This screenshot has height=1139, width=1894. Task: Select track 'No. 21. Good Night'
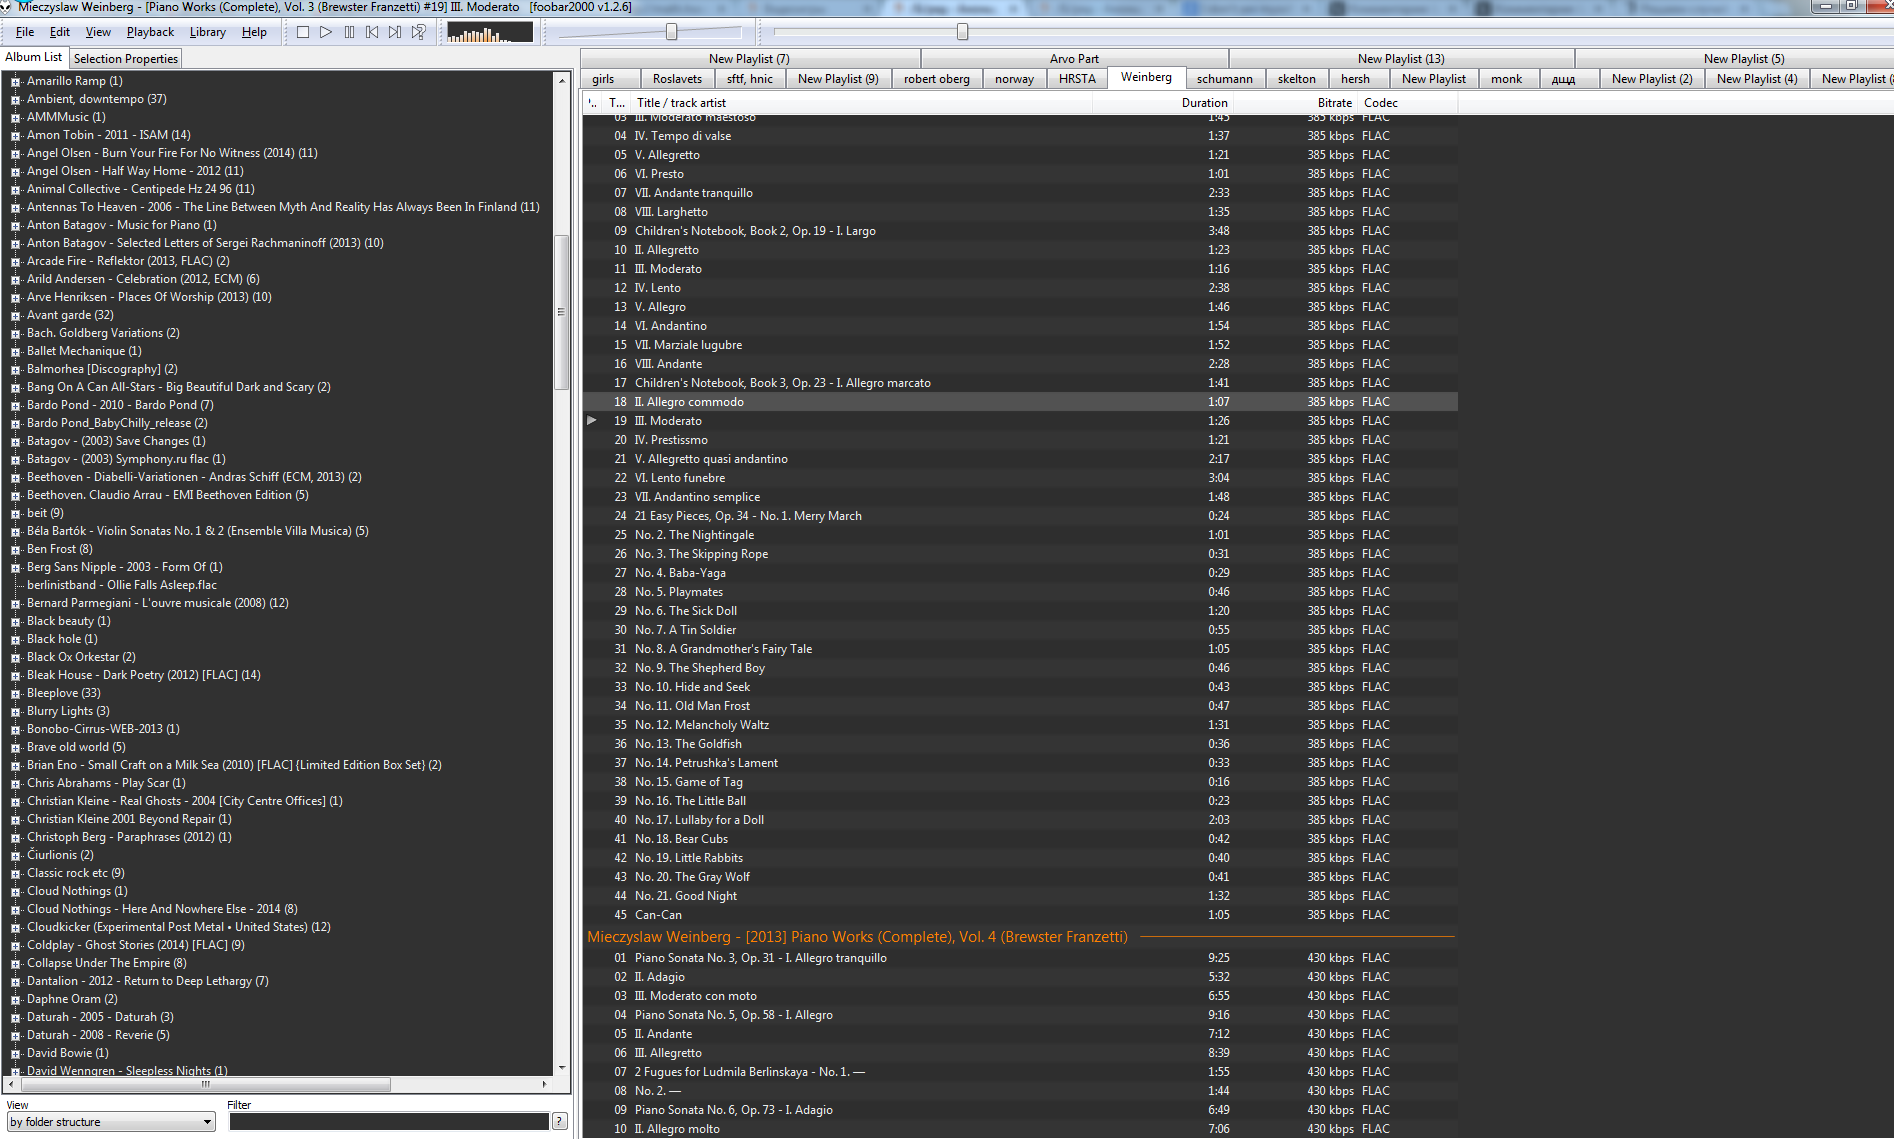click(1020, 896)
